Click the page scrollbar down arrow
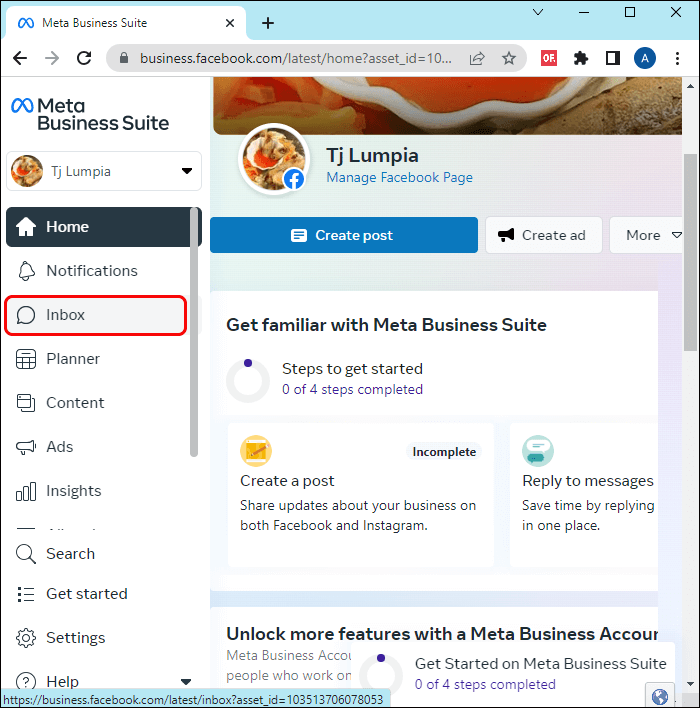 691,684
